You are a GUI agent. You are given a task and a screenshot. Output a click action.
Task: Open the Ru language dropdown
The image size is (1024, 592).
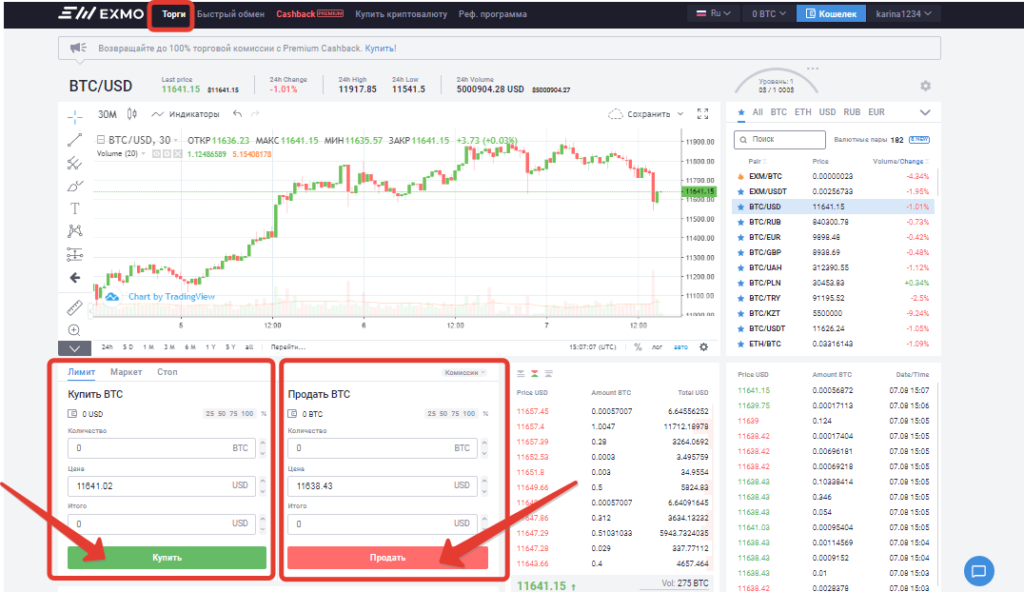tap(713, 13)
